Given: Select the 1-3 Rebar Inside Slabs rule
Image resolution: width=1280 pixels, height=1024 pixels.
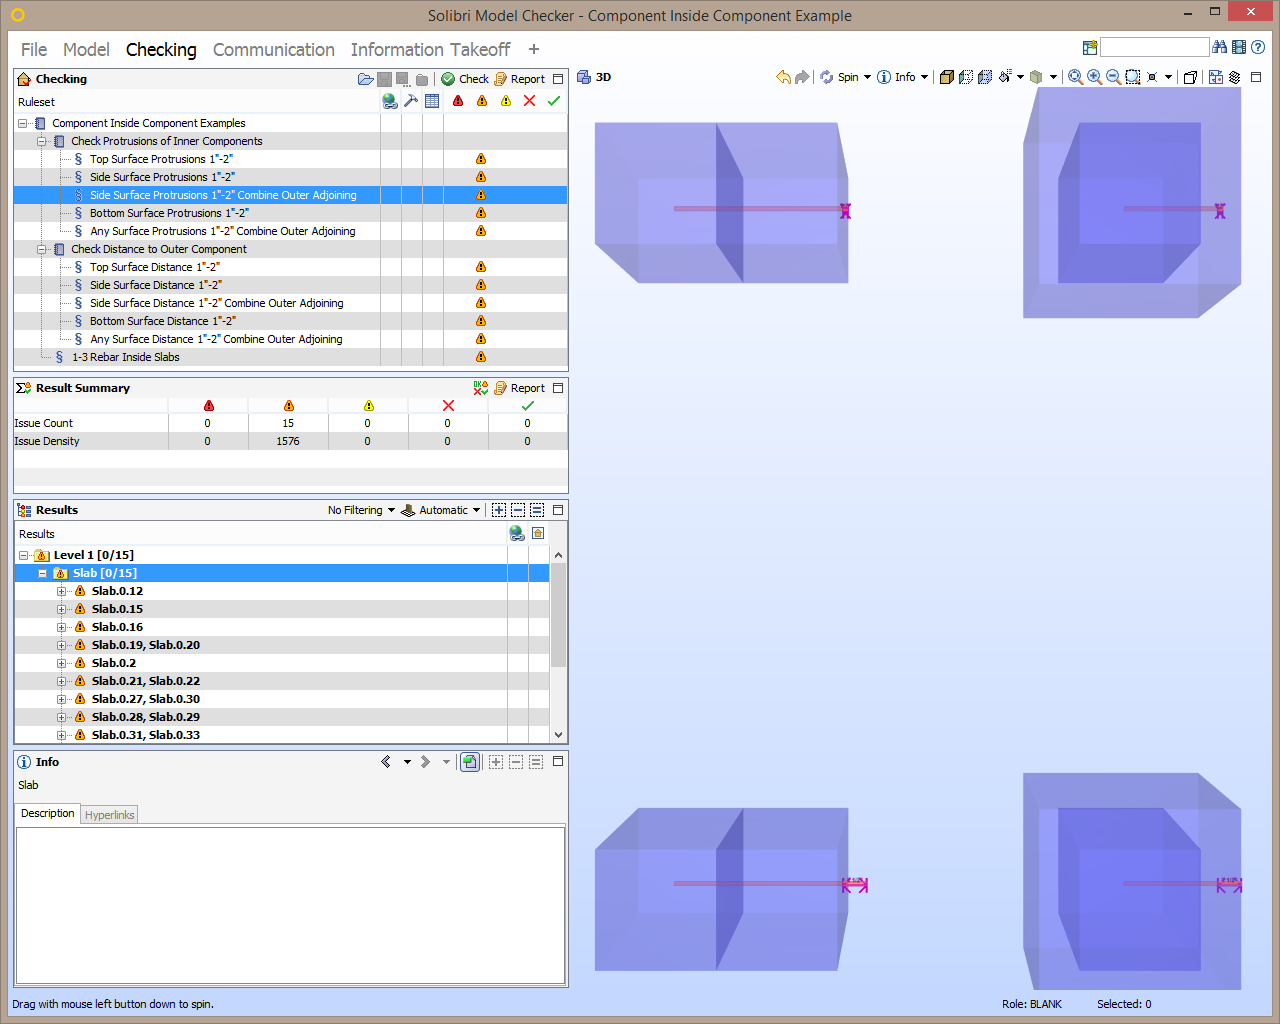Looking at the screenshot, I should click(126, 357).
